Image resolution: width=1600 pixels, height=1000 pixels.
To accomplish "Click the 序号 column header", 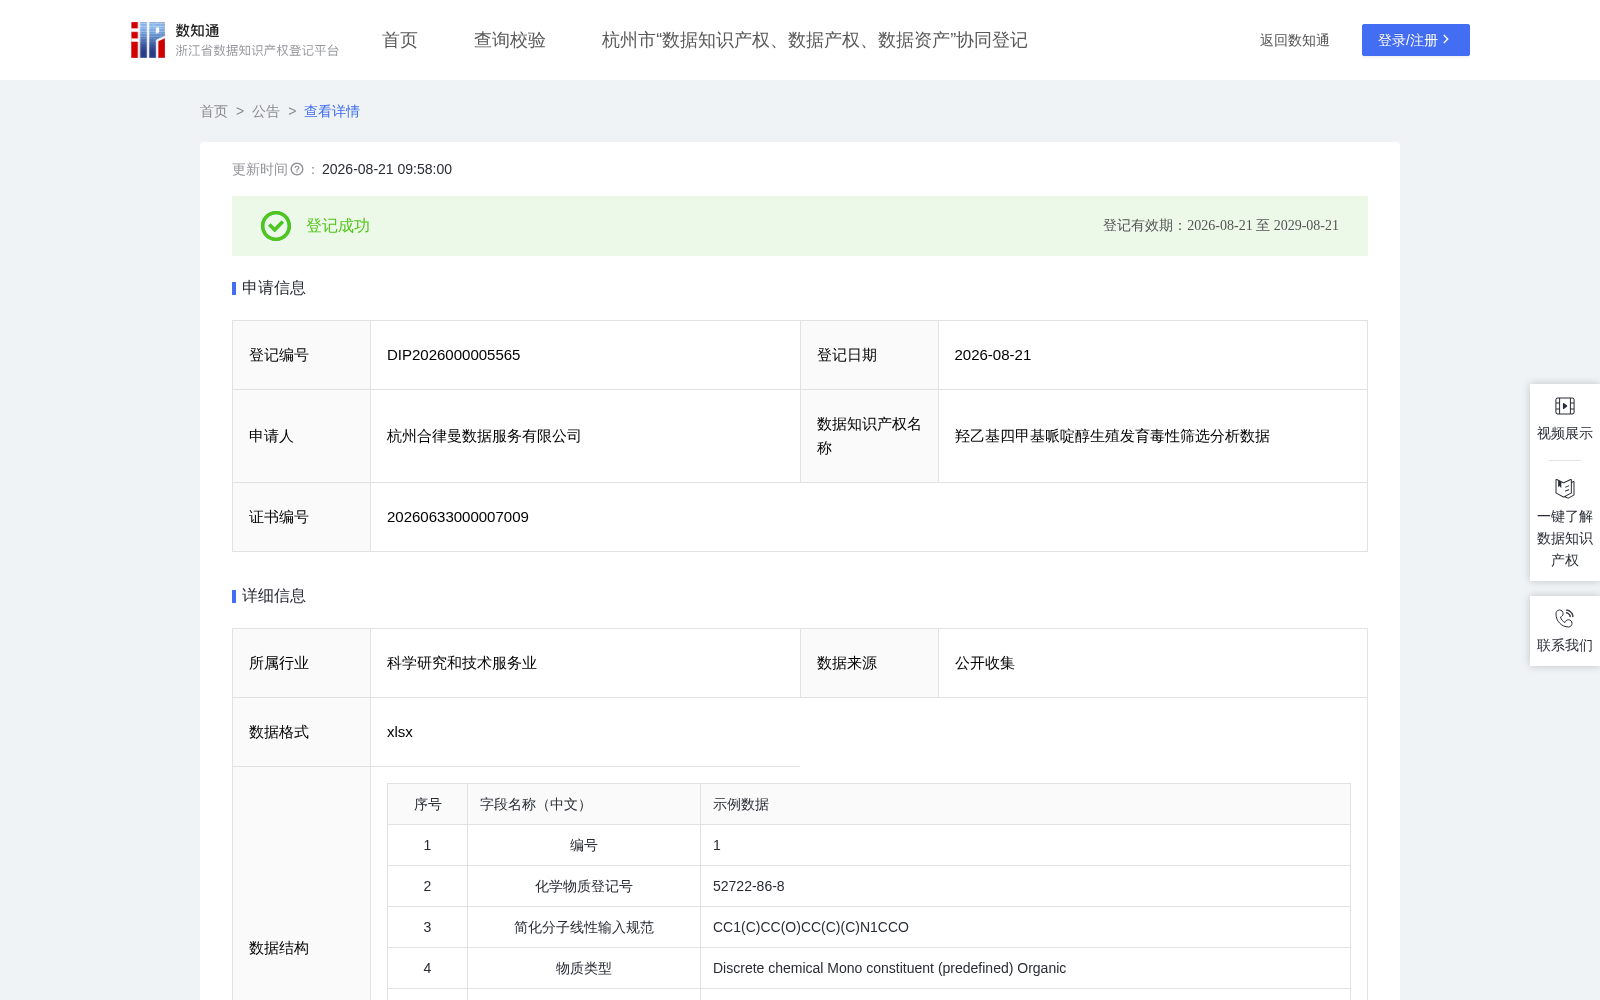I will coord(428,804).
